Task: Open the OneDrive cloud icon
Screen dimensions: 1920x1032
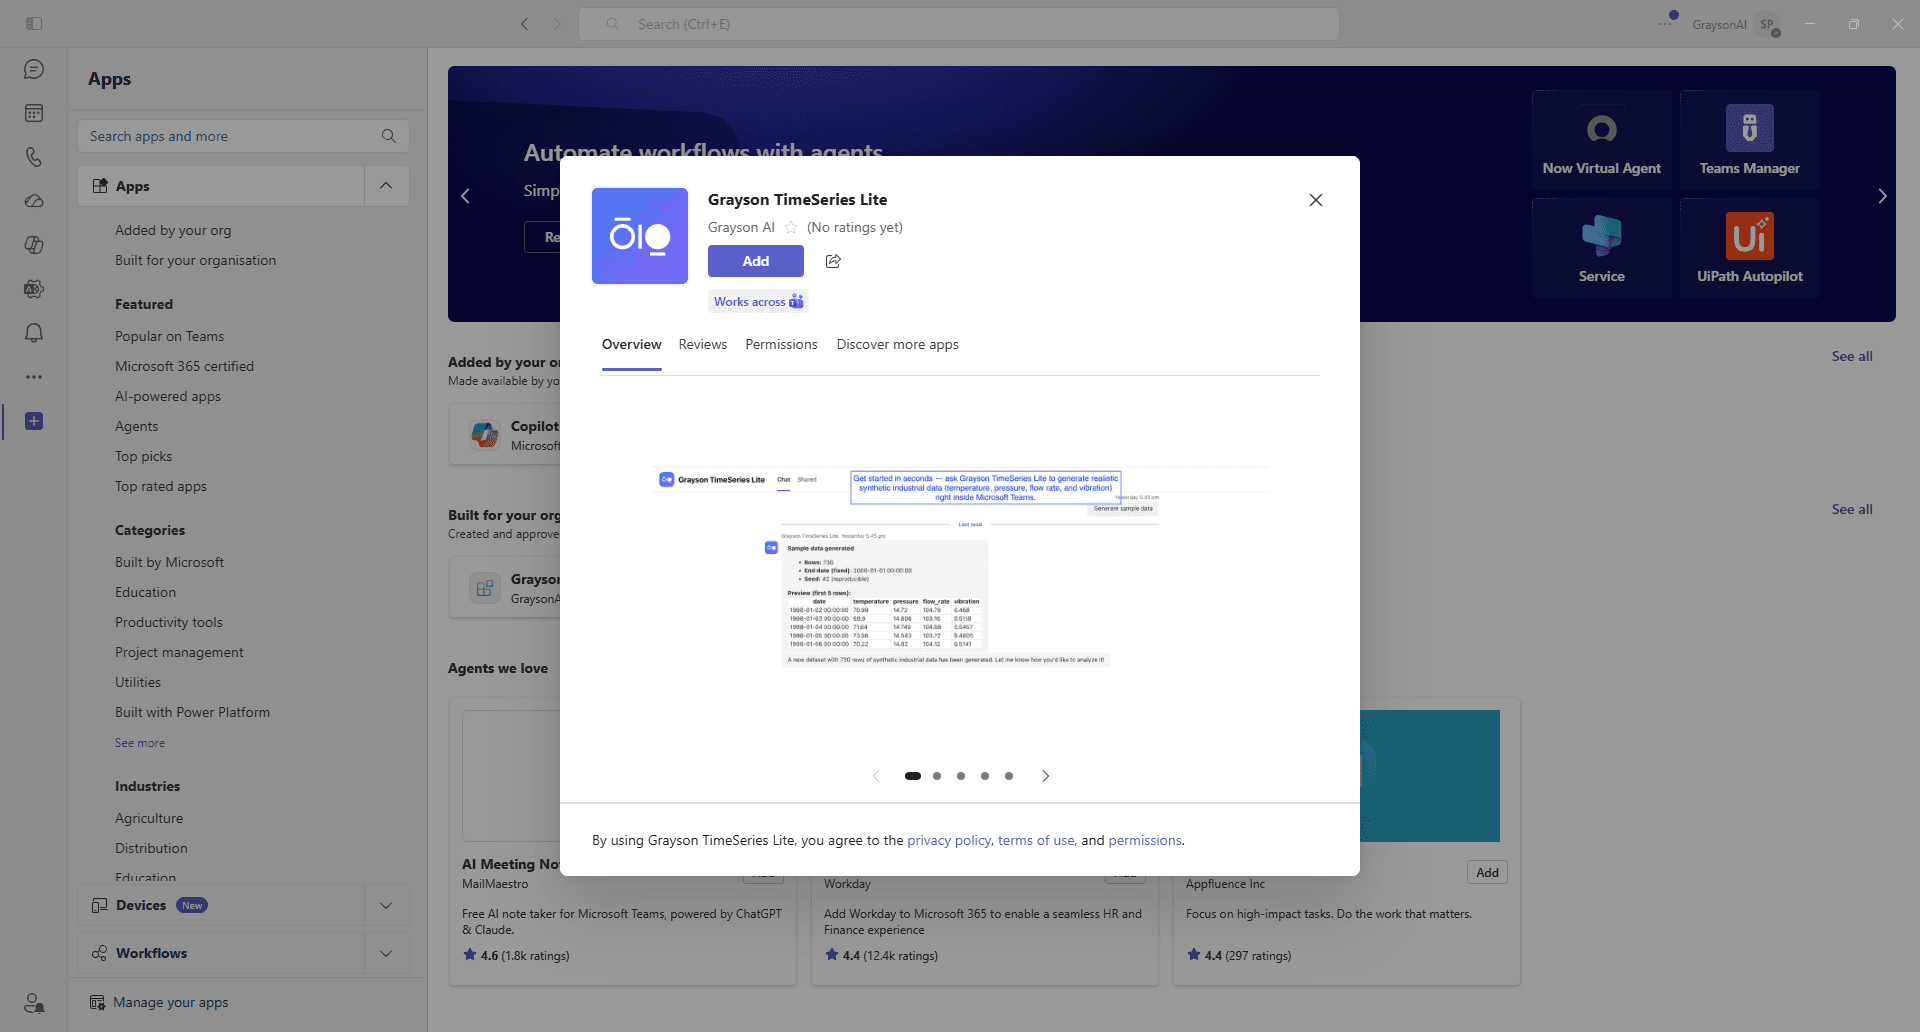Action: tap(34, 201)
